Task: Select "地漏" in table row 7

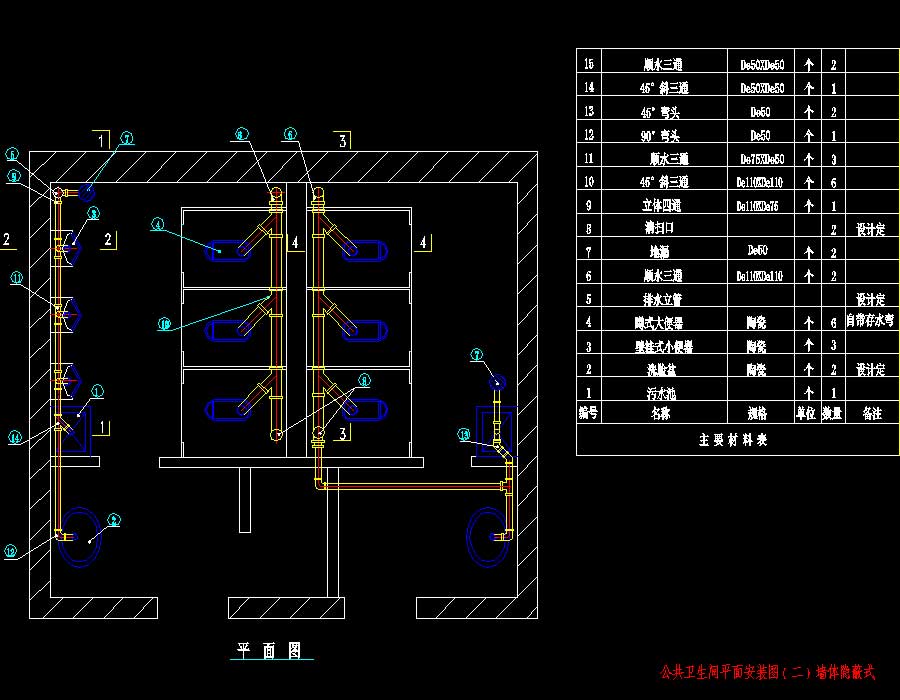Action: 660,252
